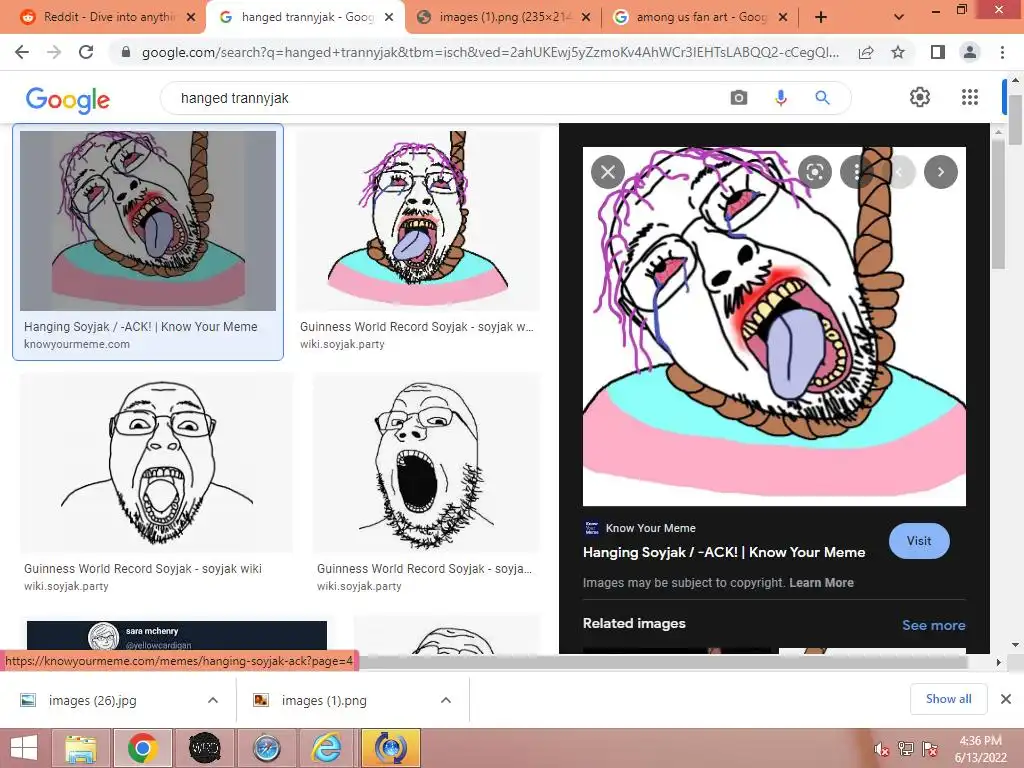Switch to the images (1).png tab
Viewport: 1024px width, 768px height.
[x=503, y=17]
